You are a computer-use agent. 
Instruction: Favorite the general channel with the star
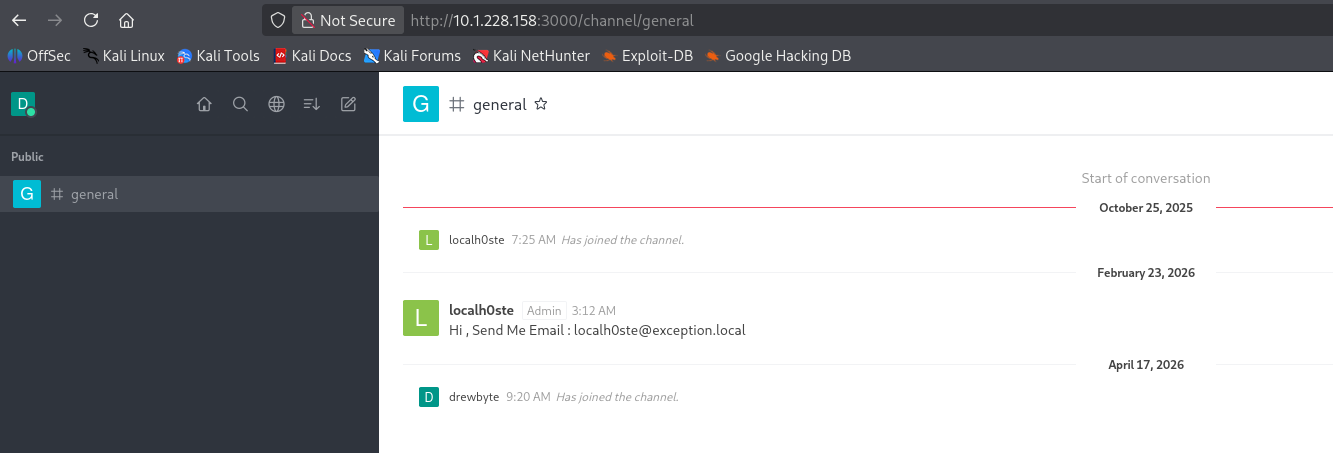pyautogui.click(x=541, y=104)
